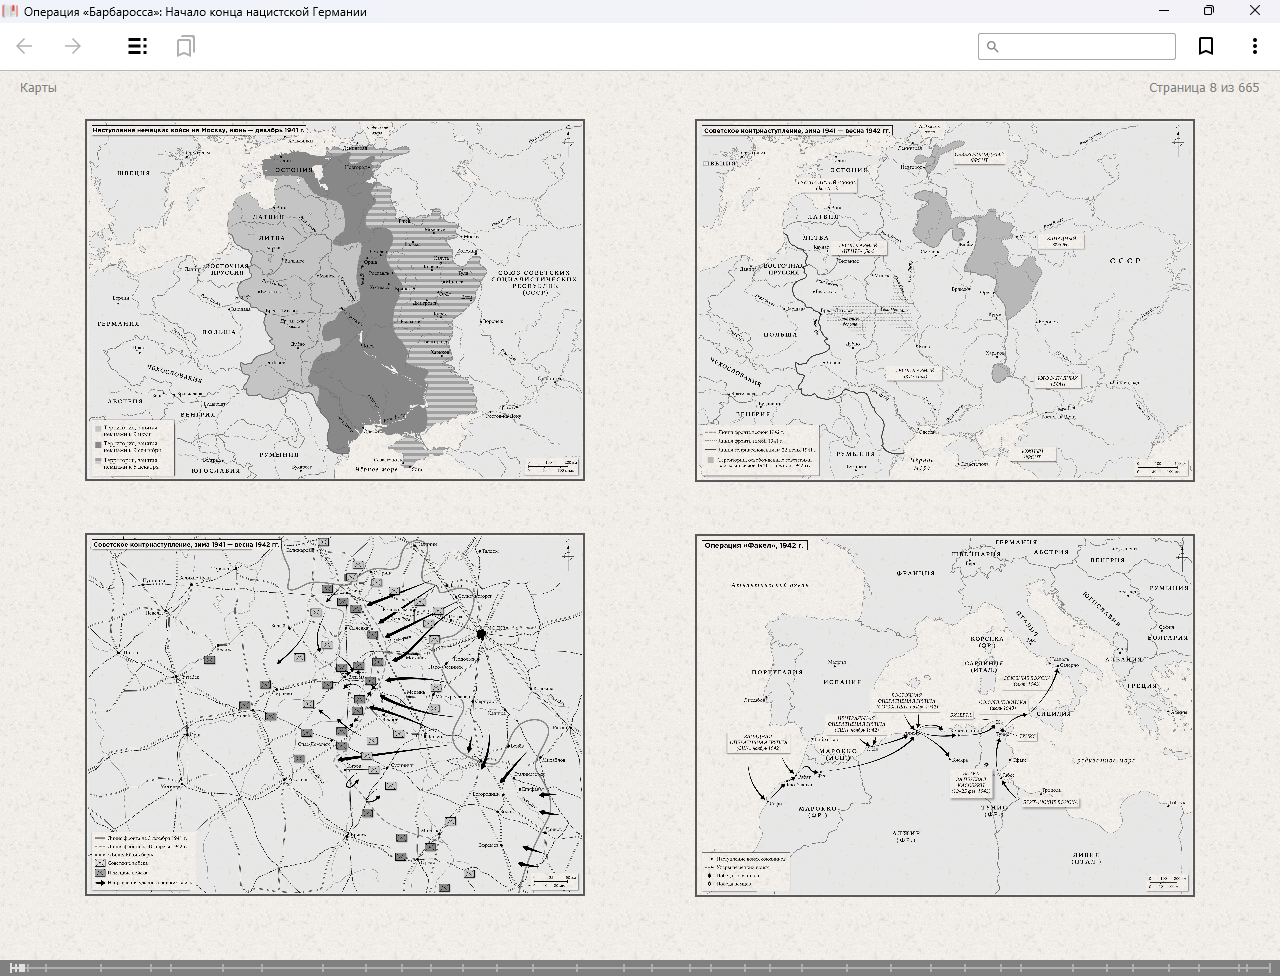Minimize the reader window
Image resolution: width=1280 pixels, height=976 pixels.
tap(1164, 11)
